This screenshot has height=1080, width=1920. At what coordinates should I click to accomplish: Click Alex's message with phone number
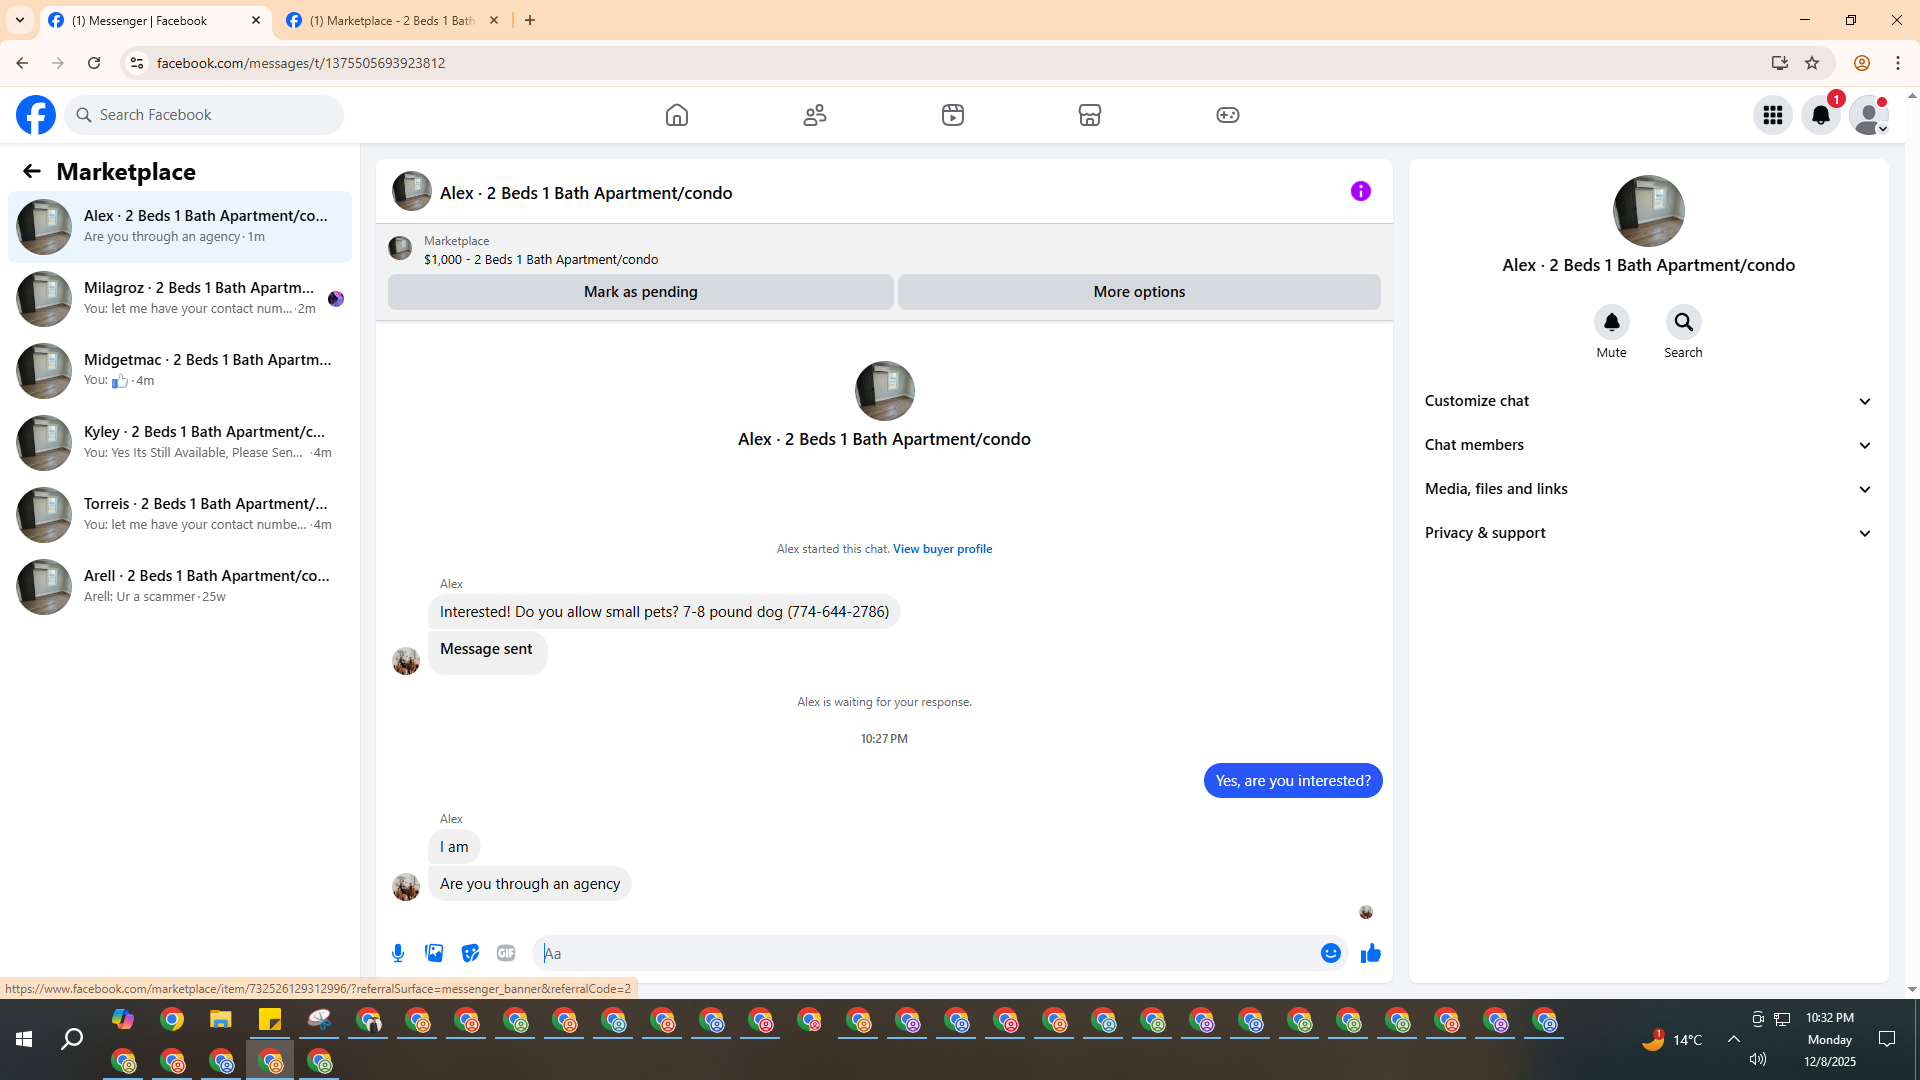[x=664, y=612]
